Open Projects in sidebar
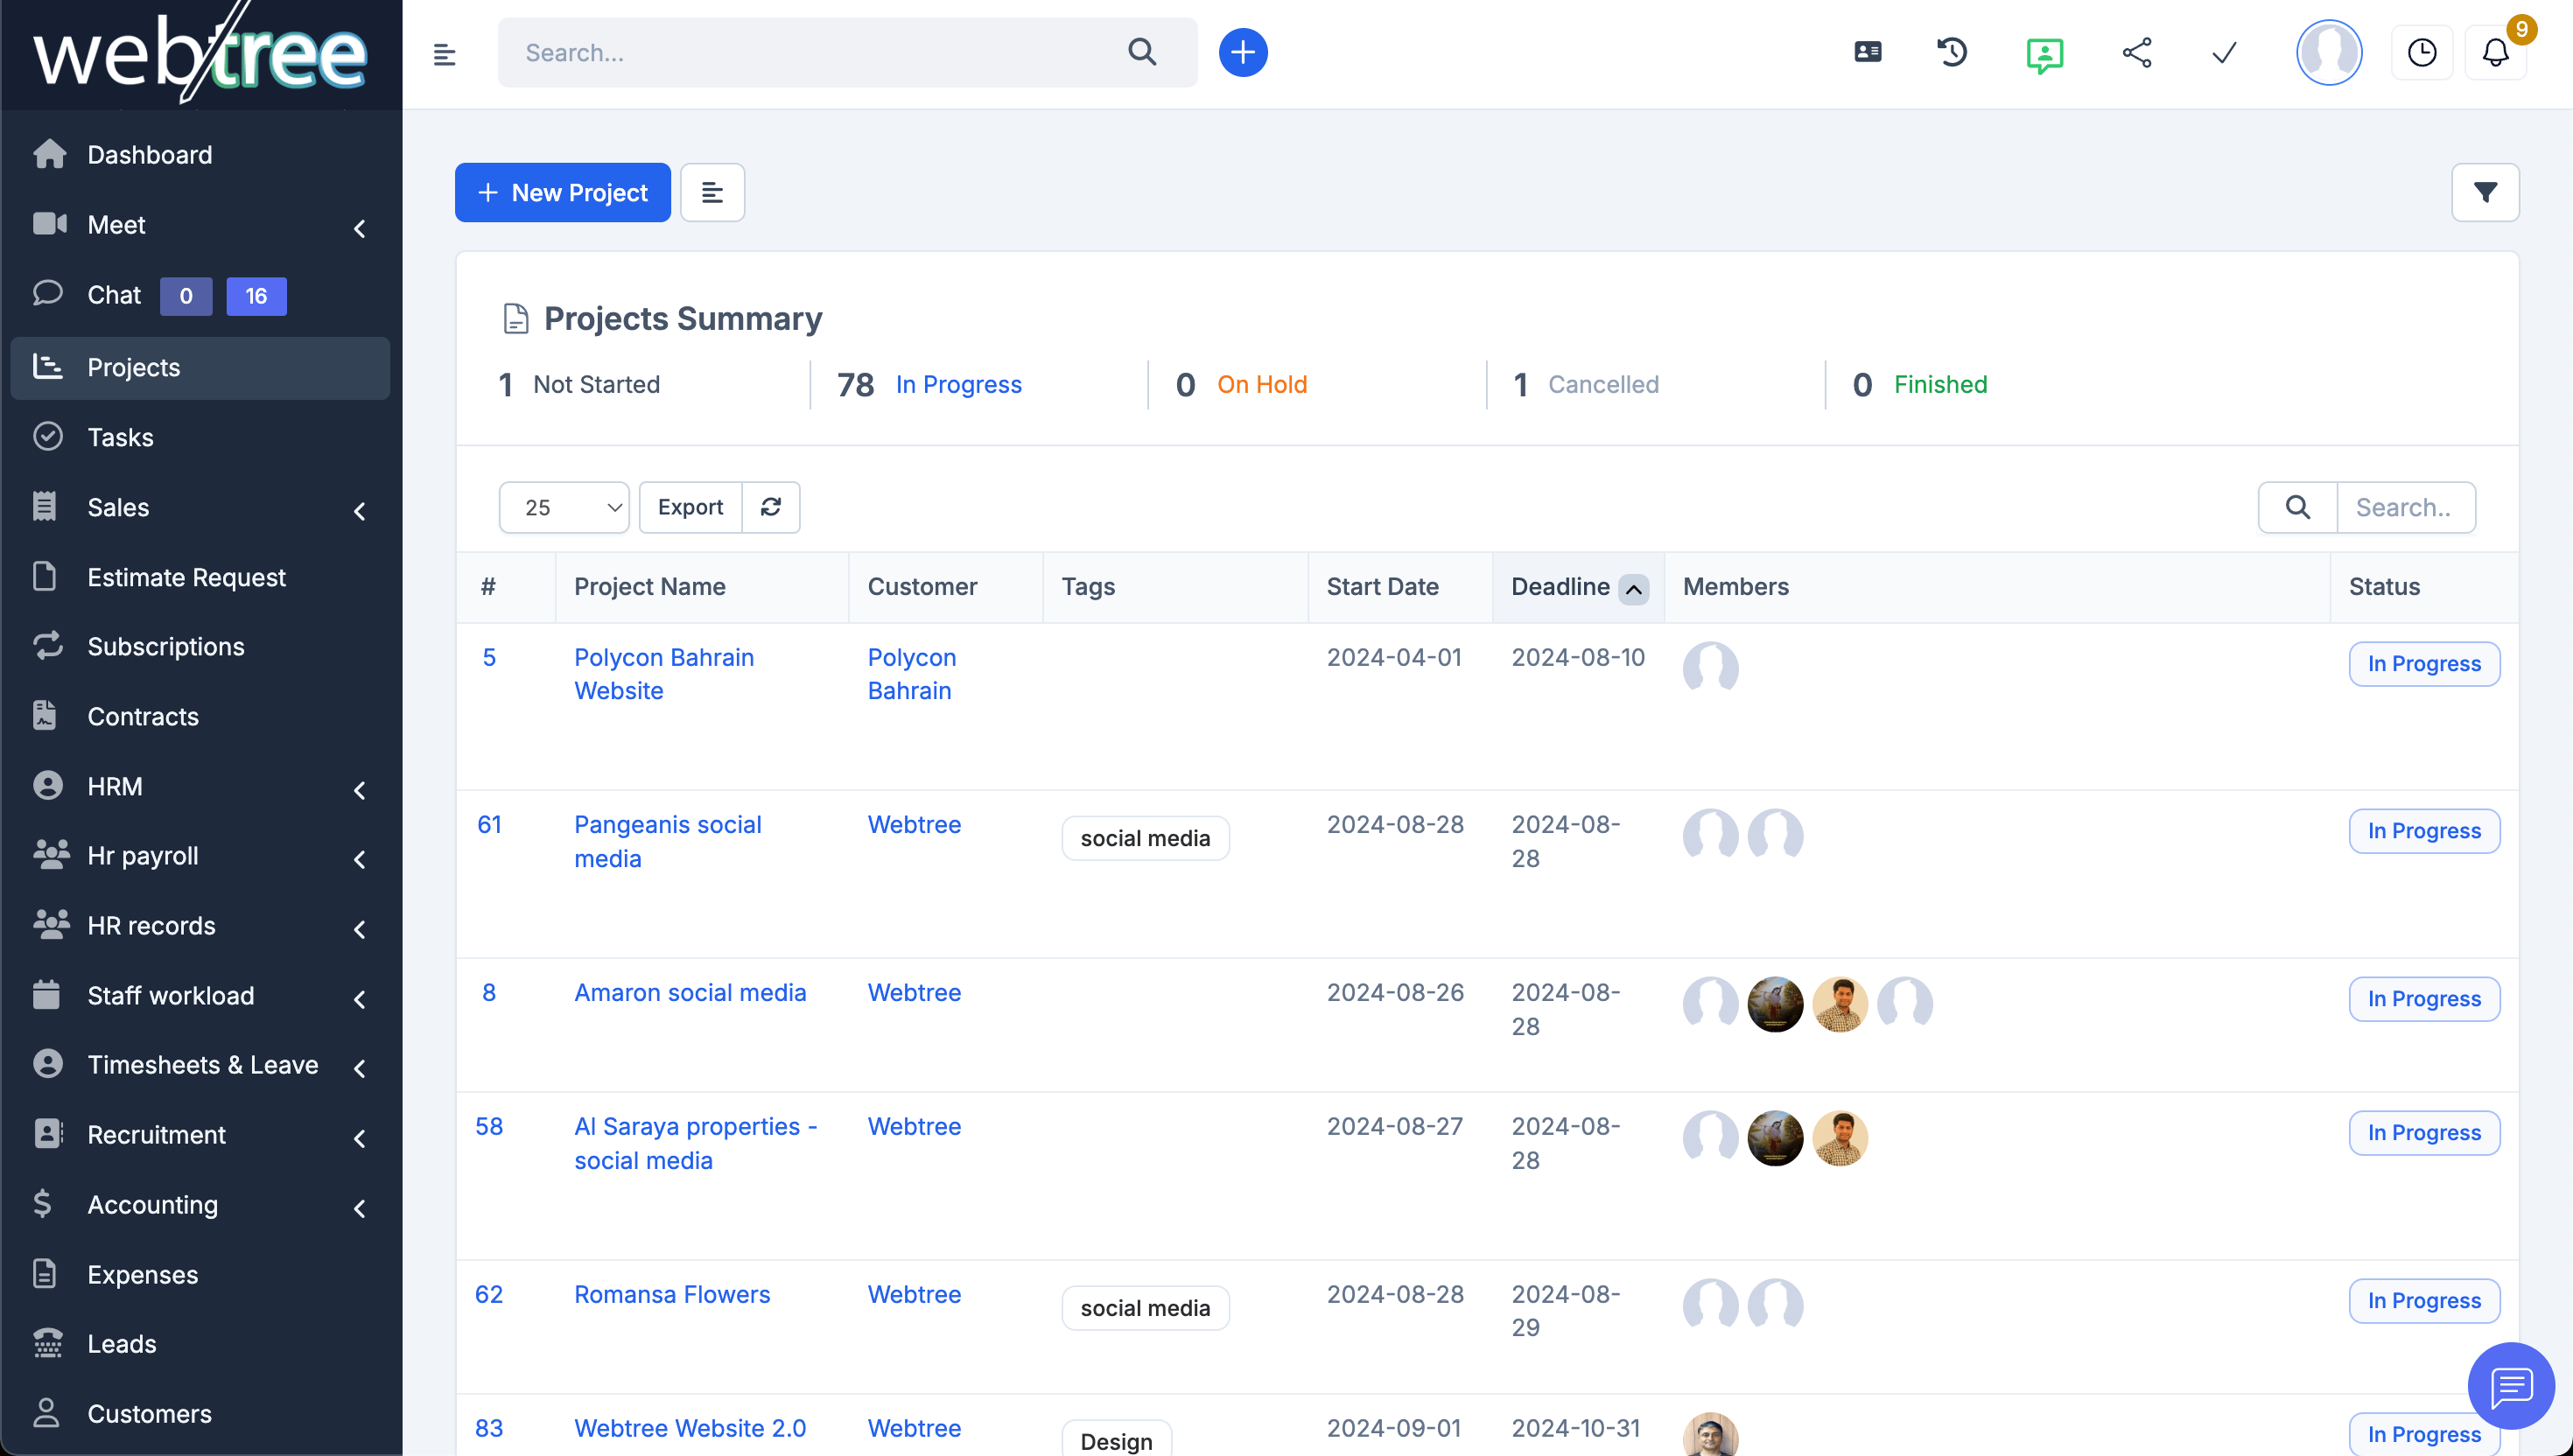The width and height of the screenshot is (2573, 1456). tap(200, 368)
